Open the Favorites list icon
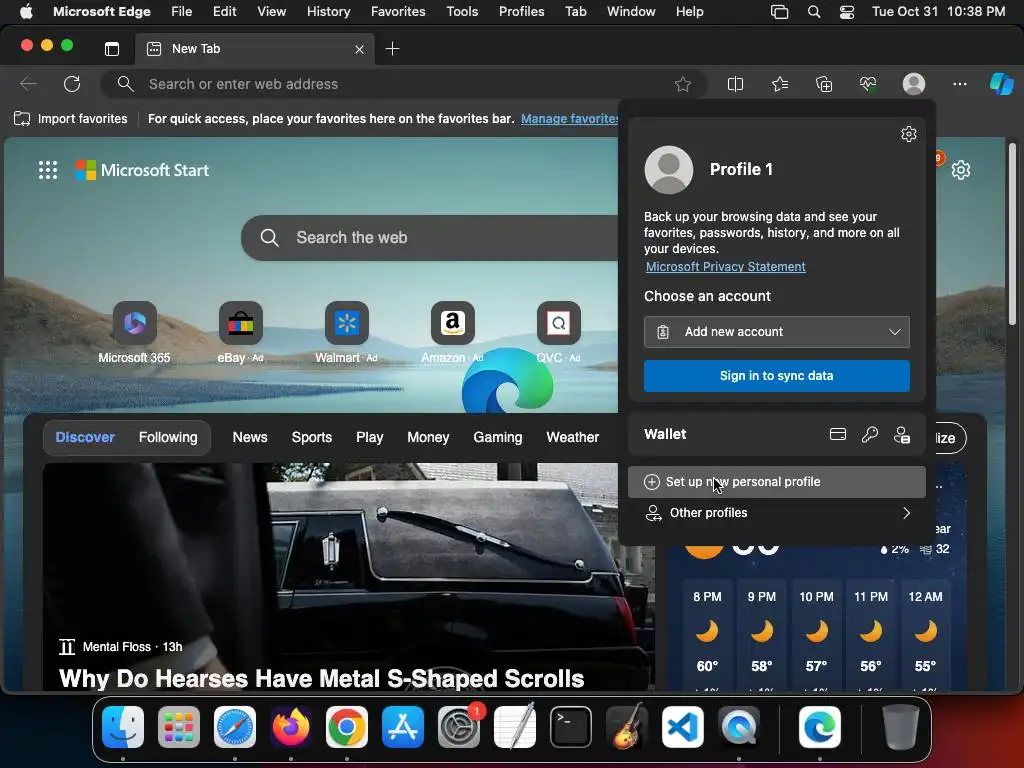The width and height of the screenshot is (1024, 768). pyautogui.click(x=780, y=84)
